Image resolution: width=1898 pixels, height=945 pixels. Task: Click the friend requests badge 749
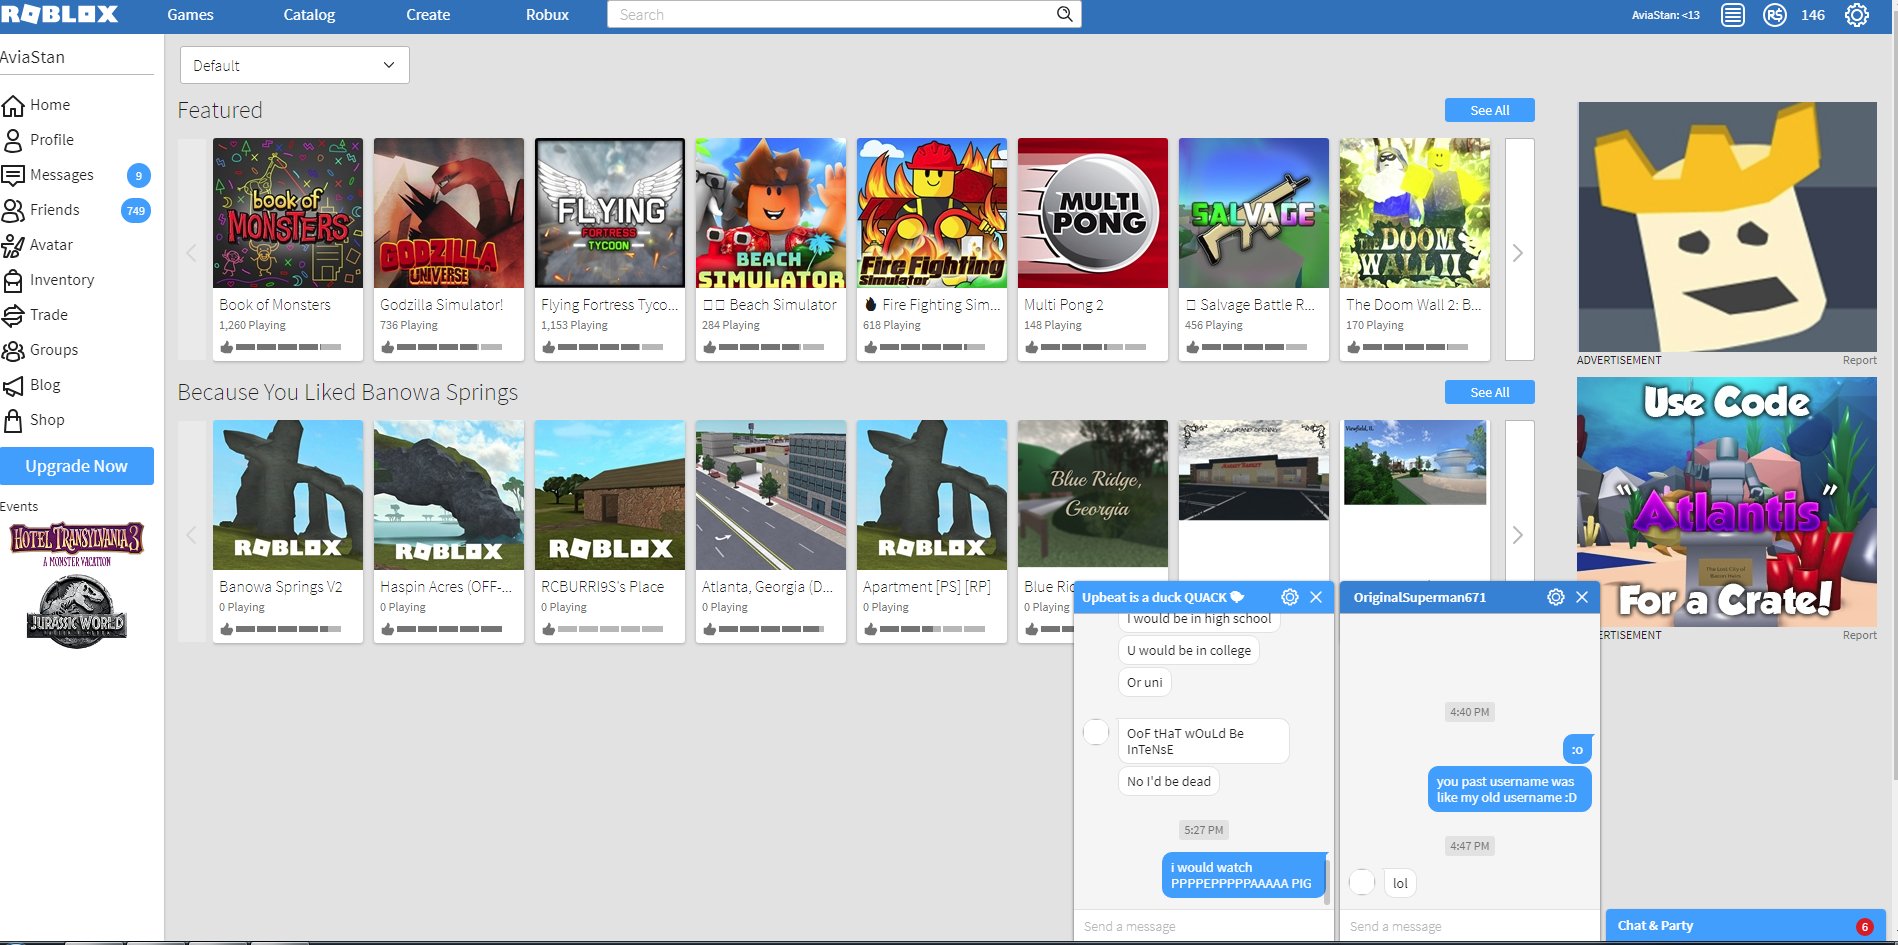[136, 211]
